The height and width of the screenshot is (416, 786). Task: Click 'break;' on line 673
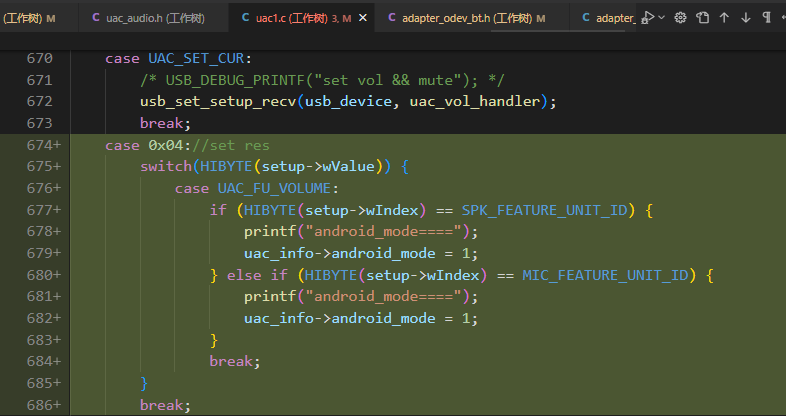pos(165,123)
